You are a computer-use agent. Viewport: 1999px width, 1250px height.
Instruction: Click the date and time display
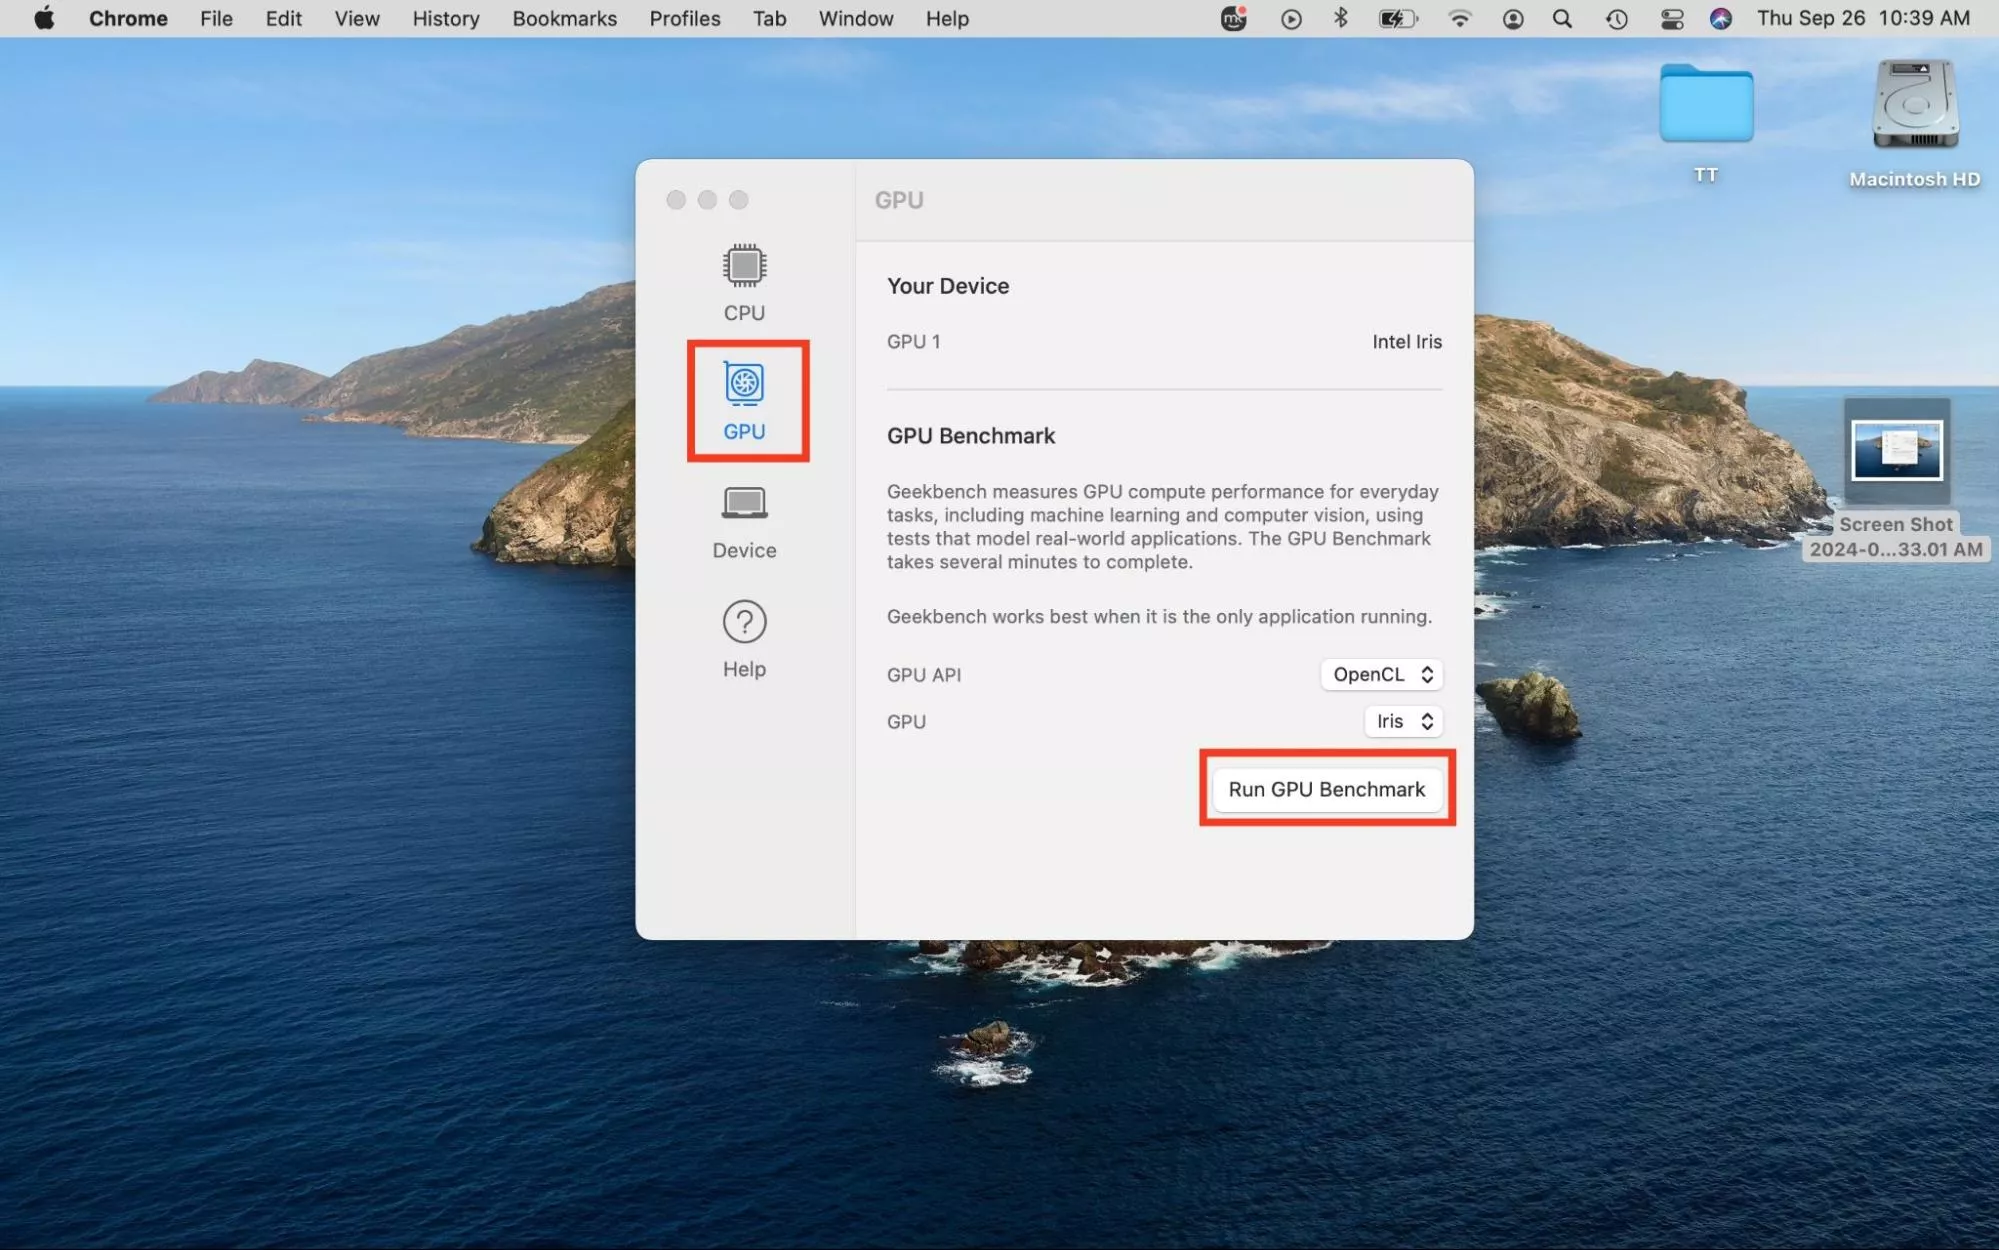pyautogui.click(x=1863, y=19)
